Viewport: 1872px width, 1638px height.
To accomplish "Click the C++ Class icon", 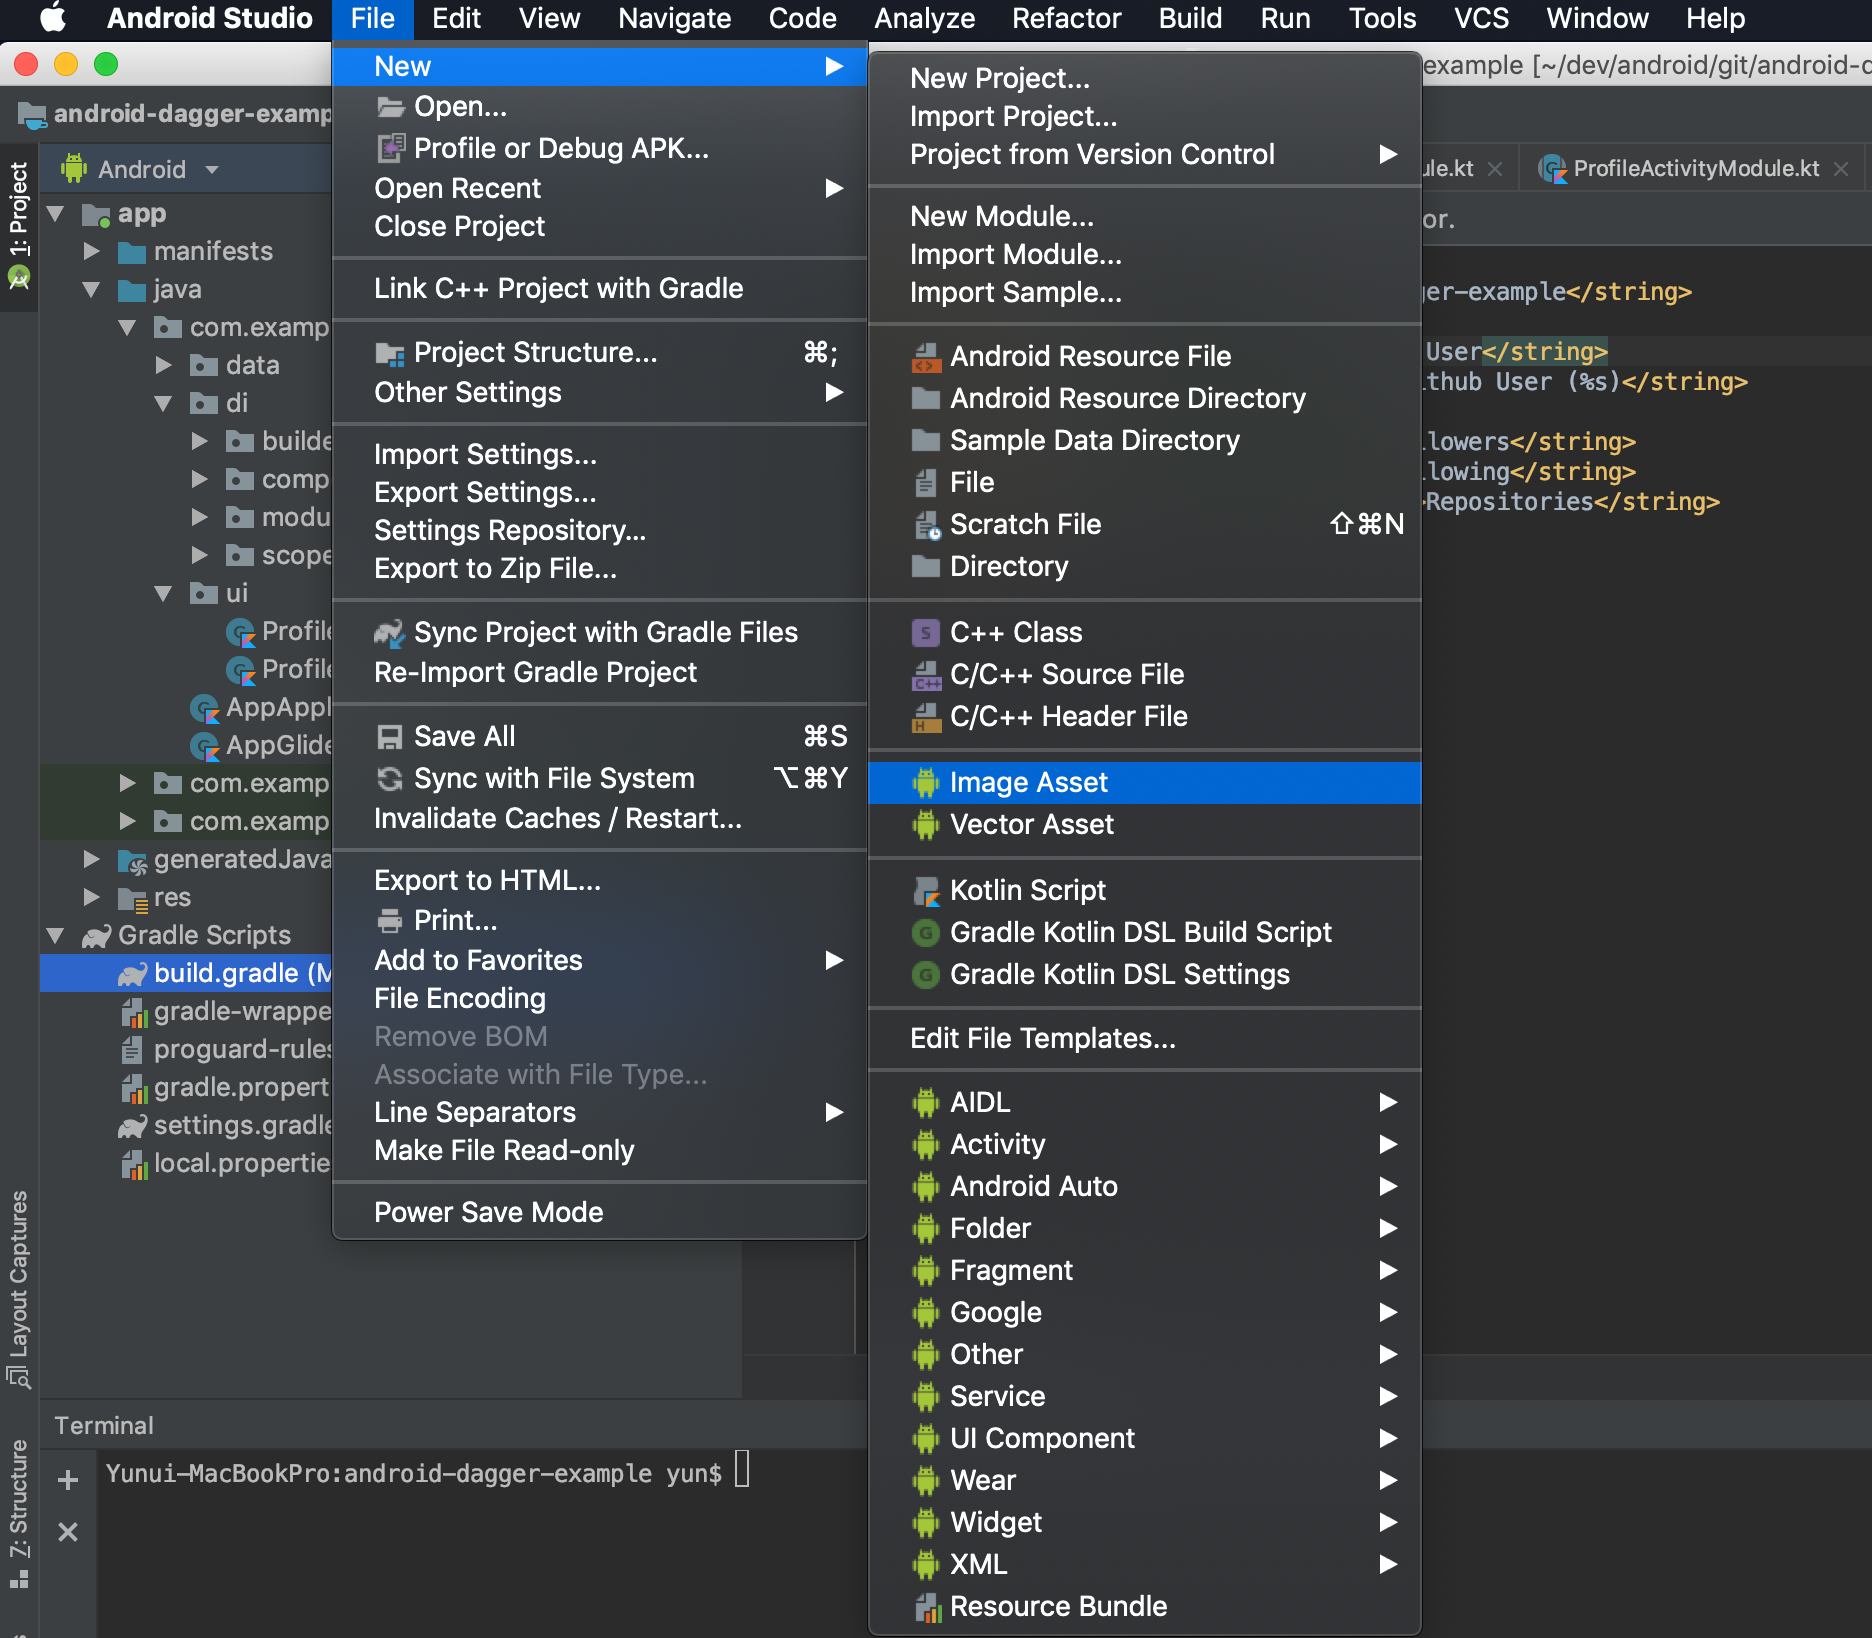I will (926, 633).
